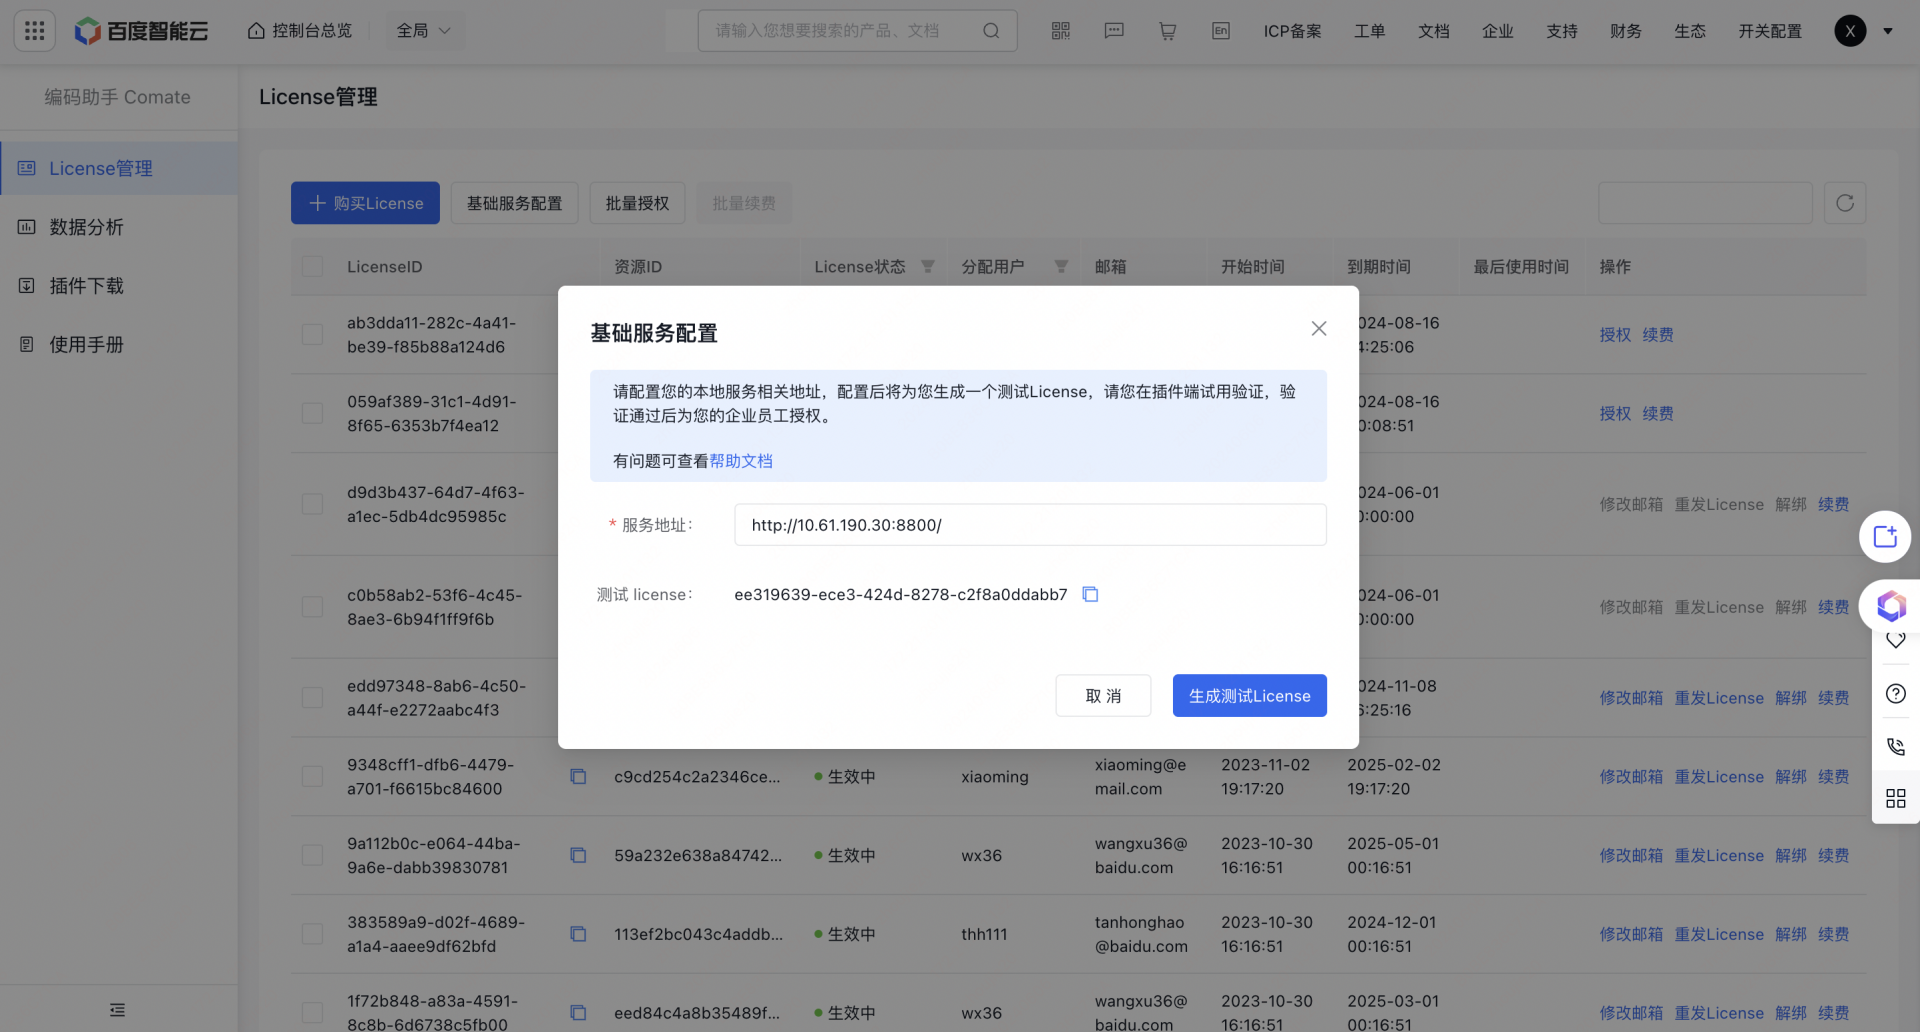The image size is (1920, 1032).
Task: Click the 生成测试License button
Action: (1249, 696)
